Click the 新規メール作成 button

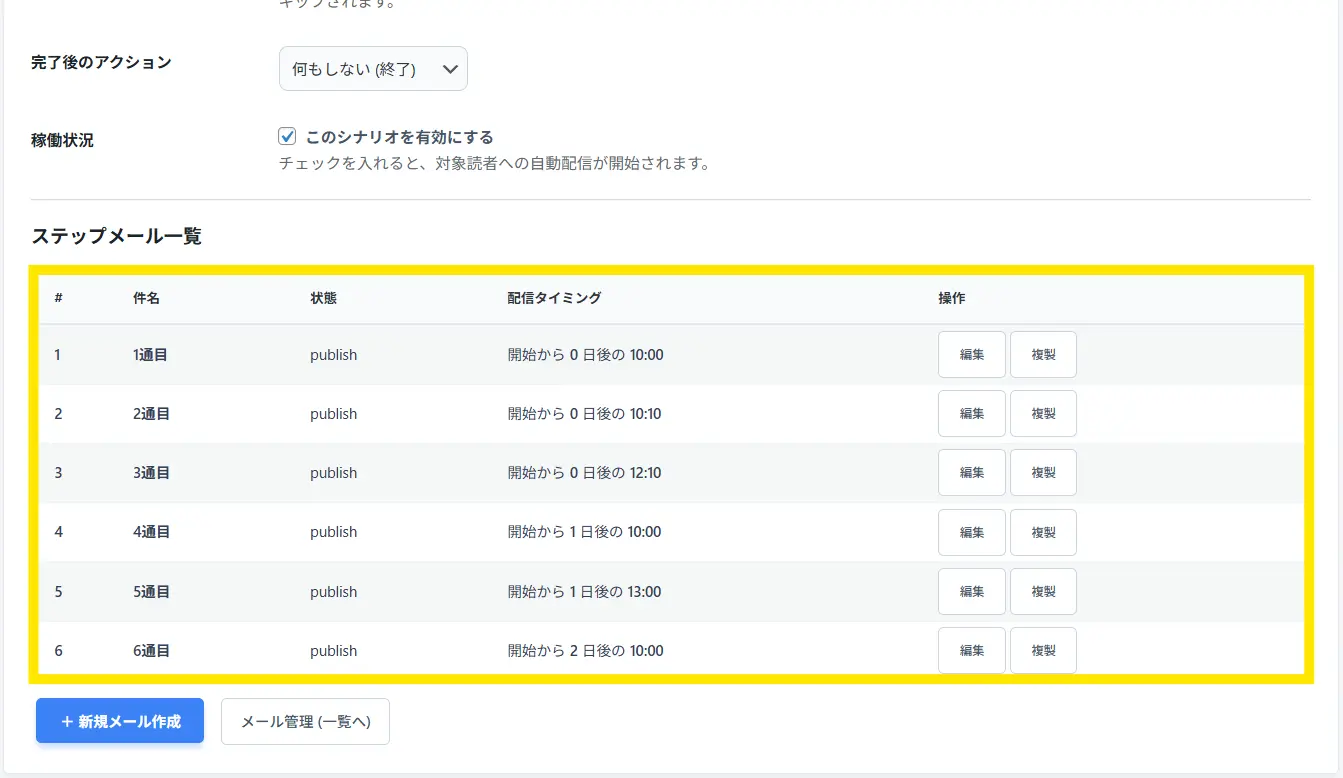point(120,721)
